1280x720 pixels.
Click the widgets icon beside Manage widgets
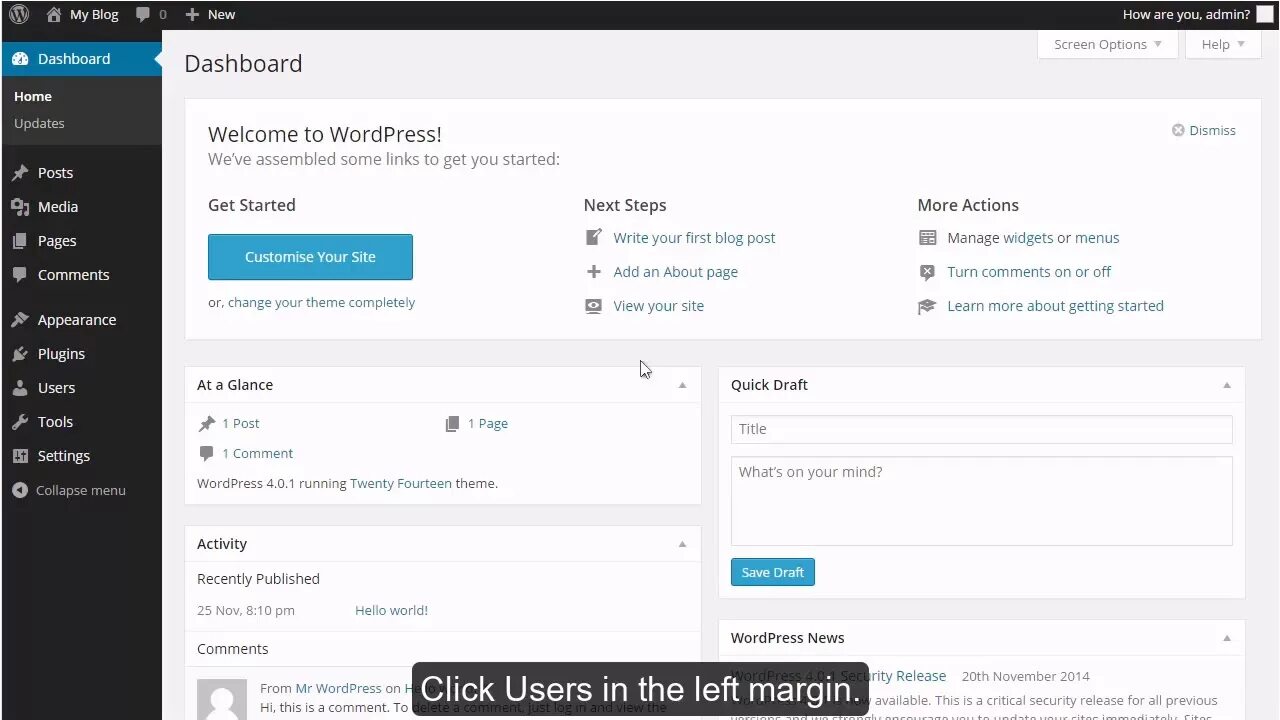928,238
